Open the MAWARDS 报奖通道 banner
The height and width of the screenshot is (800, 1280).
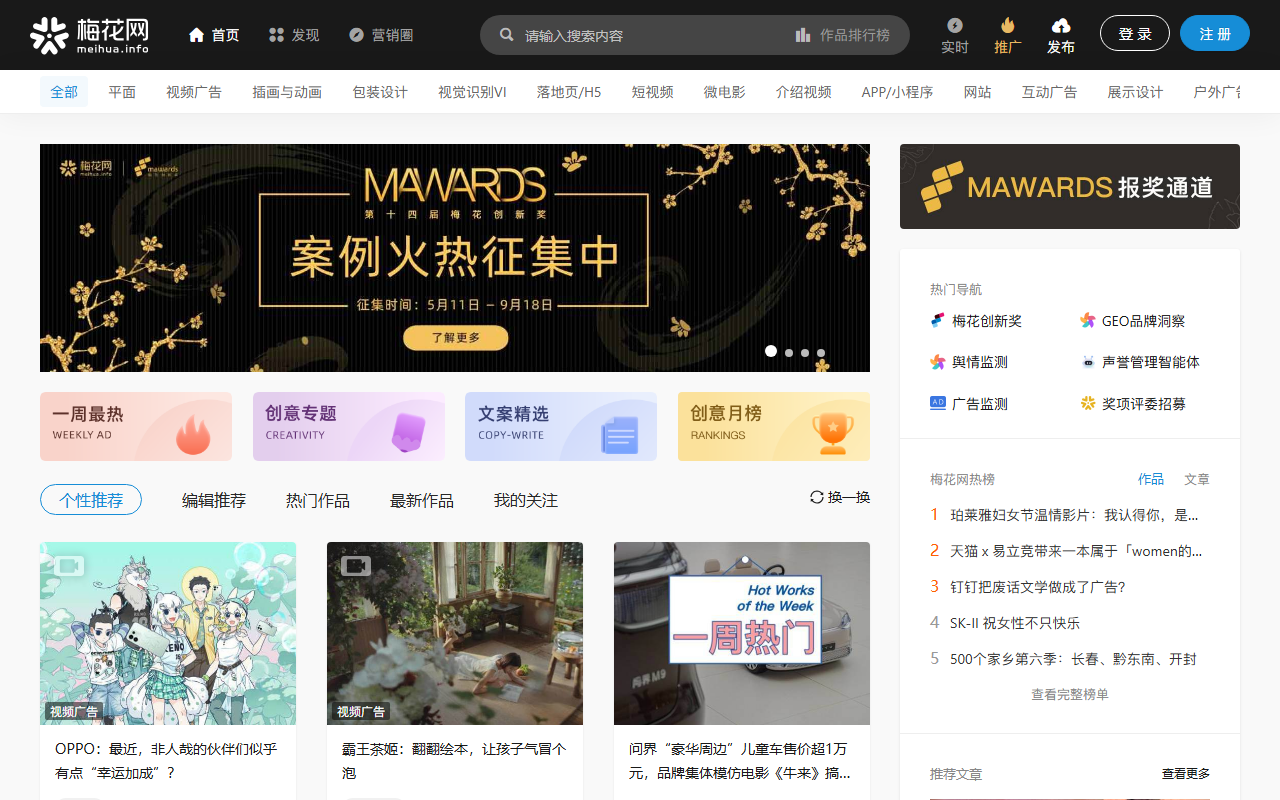[1070, 186]
